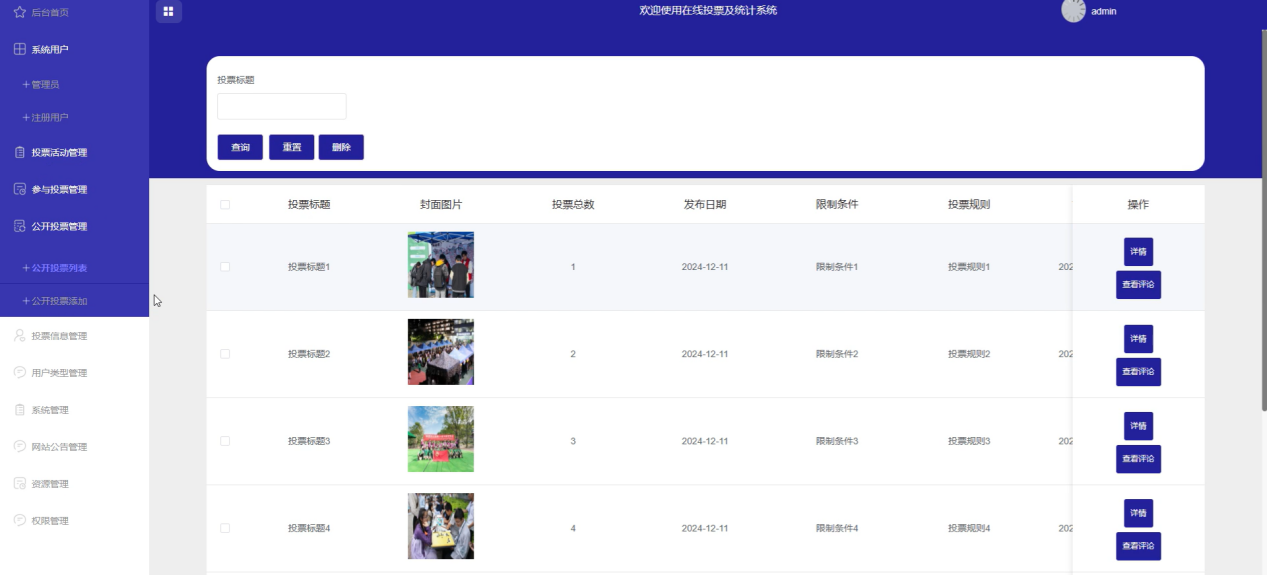The height and width of the screenshot is (575, 1267).
Task: Click the 投票规则2 cell
Action: 969,354
